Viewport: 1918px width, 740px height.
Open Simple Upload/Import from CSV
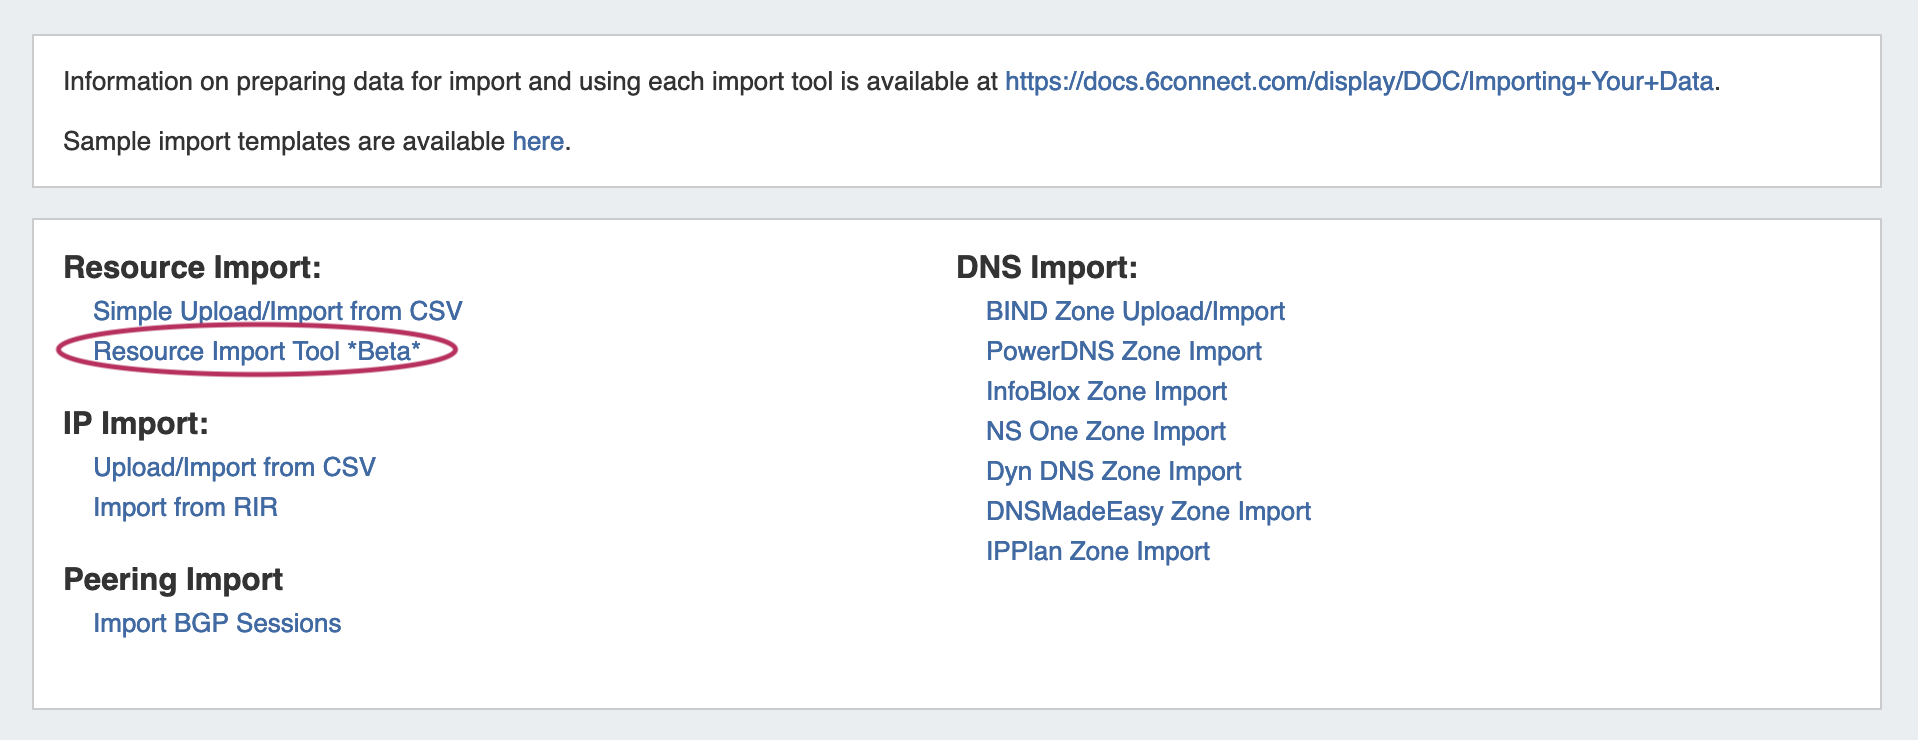click(277, 312)
